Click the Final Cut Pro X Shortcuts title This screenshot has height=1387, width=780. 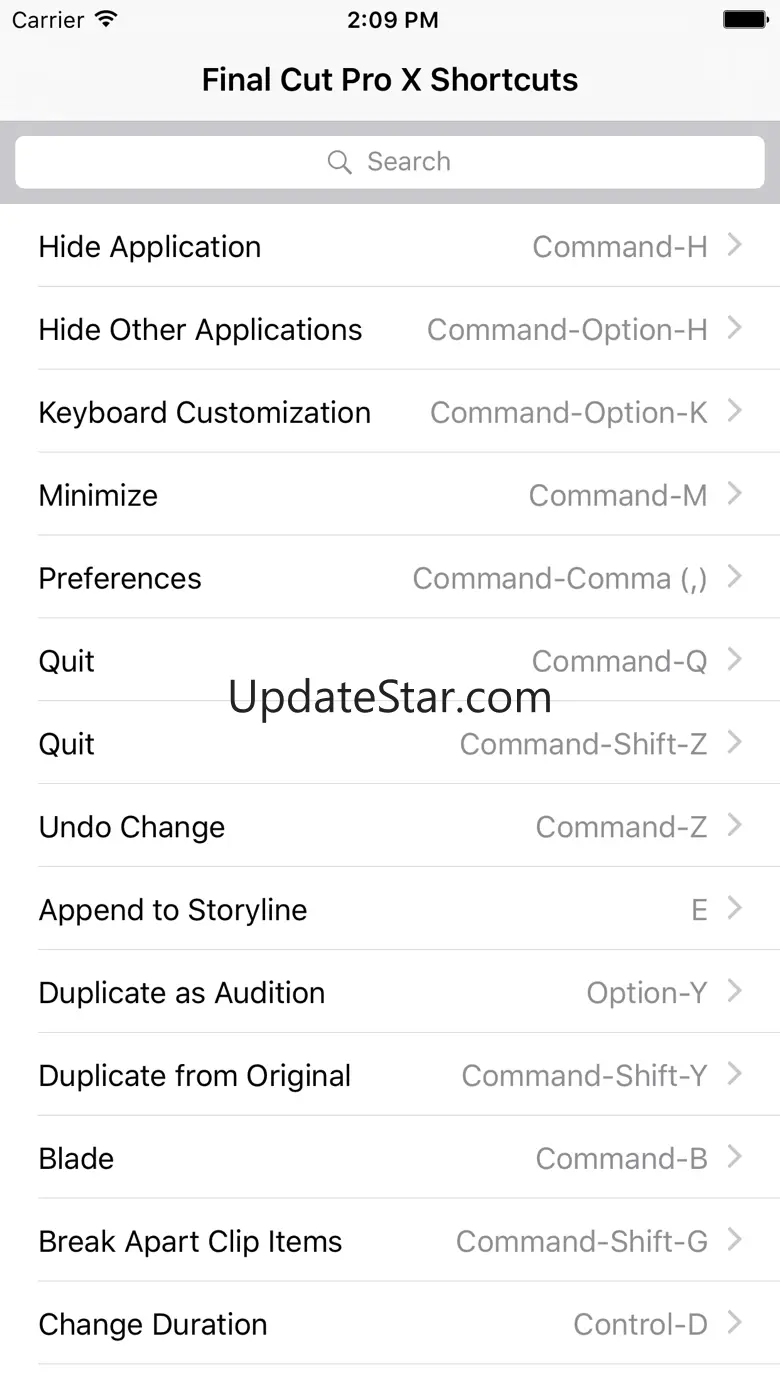[x=390, y=80]
